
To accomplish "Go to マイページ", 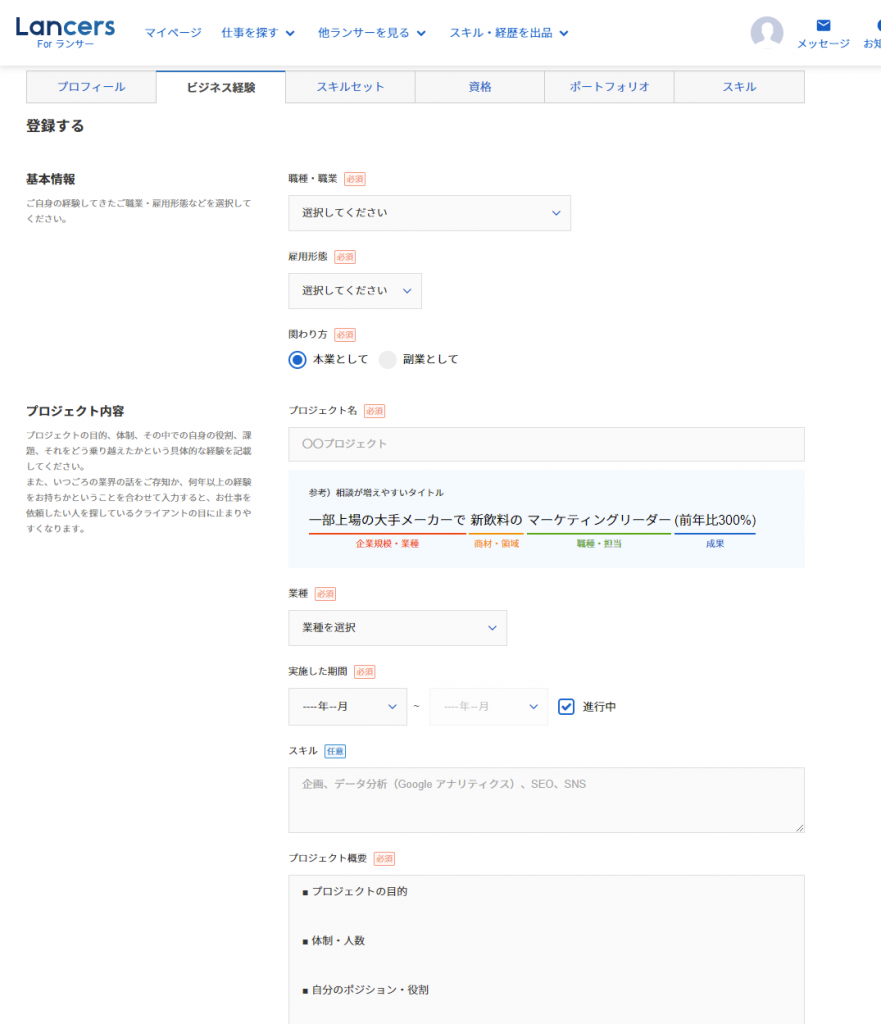I will click(172, 31).
